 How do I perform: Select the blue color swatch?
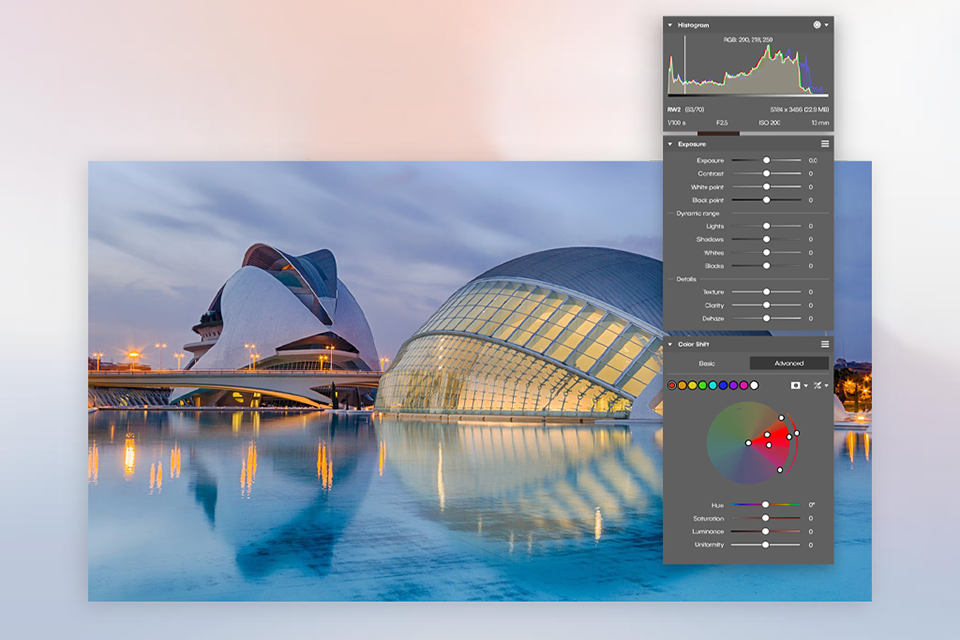723,385
